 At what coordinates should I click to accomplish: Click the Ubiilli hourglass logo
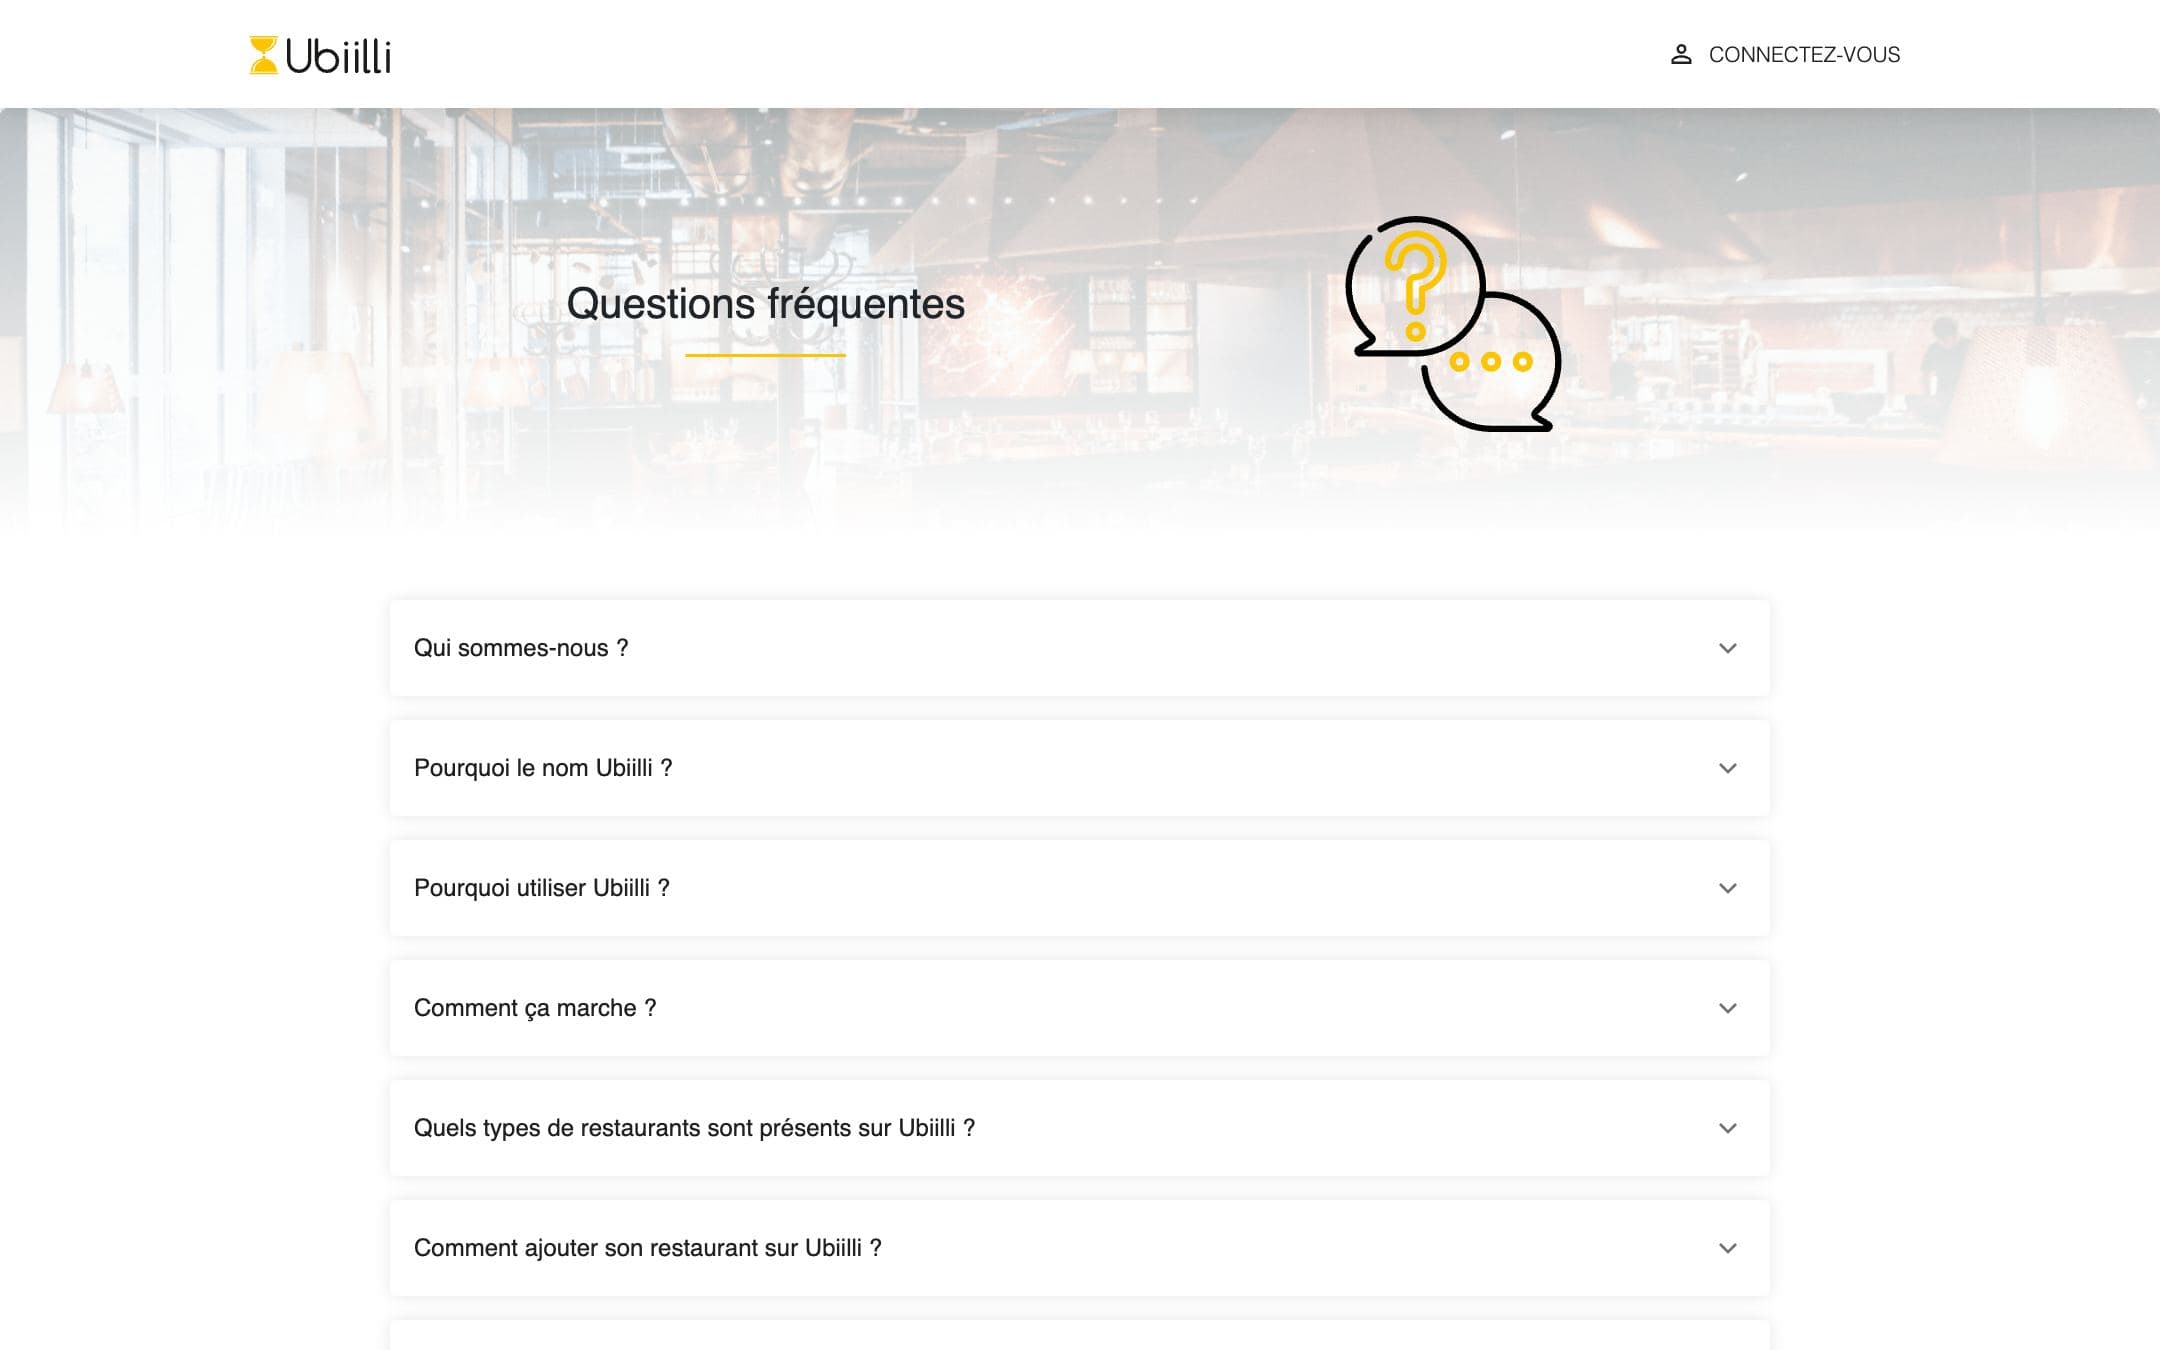coord(320,55)
